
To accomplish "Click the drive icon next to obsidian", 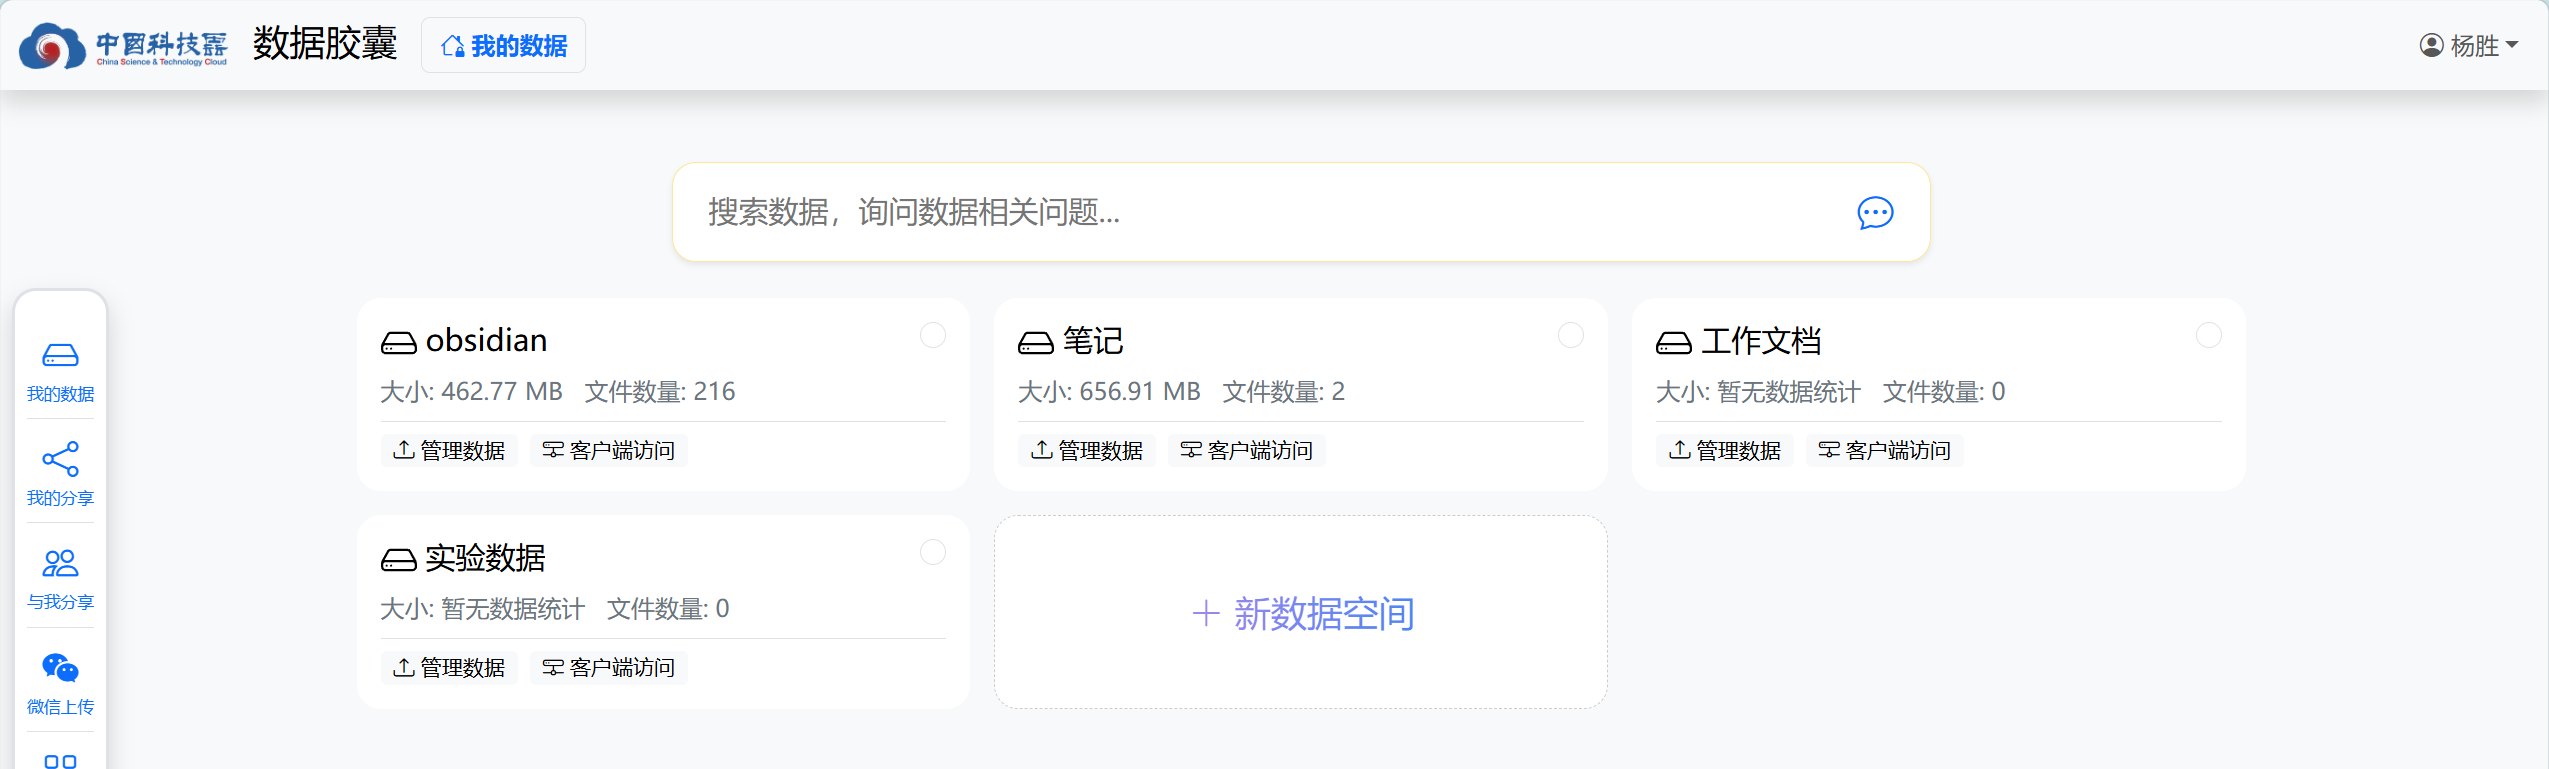I will [x=398, y=343].
